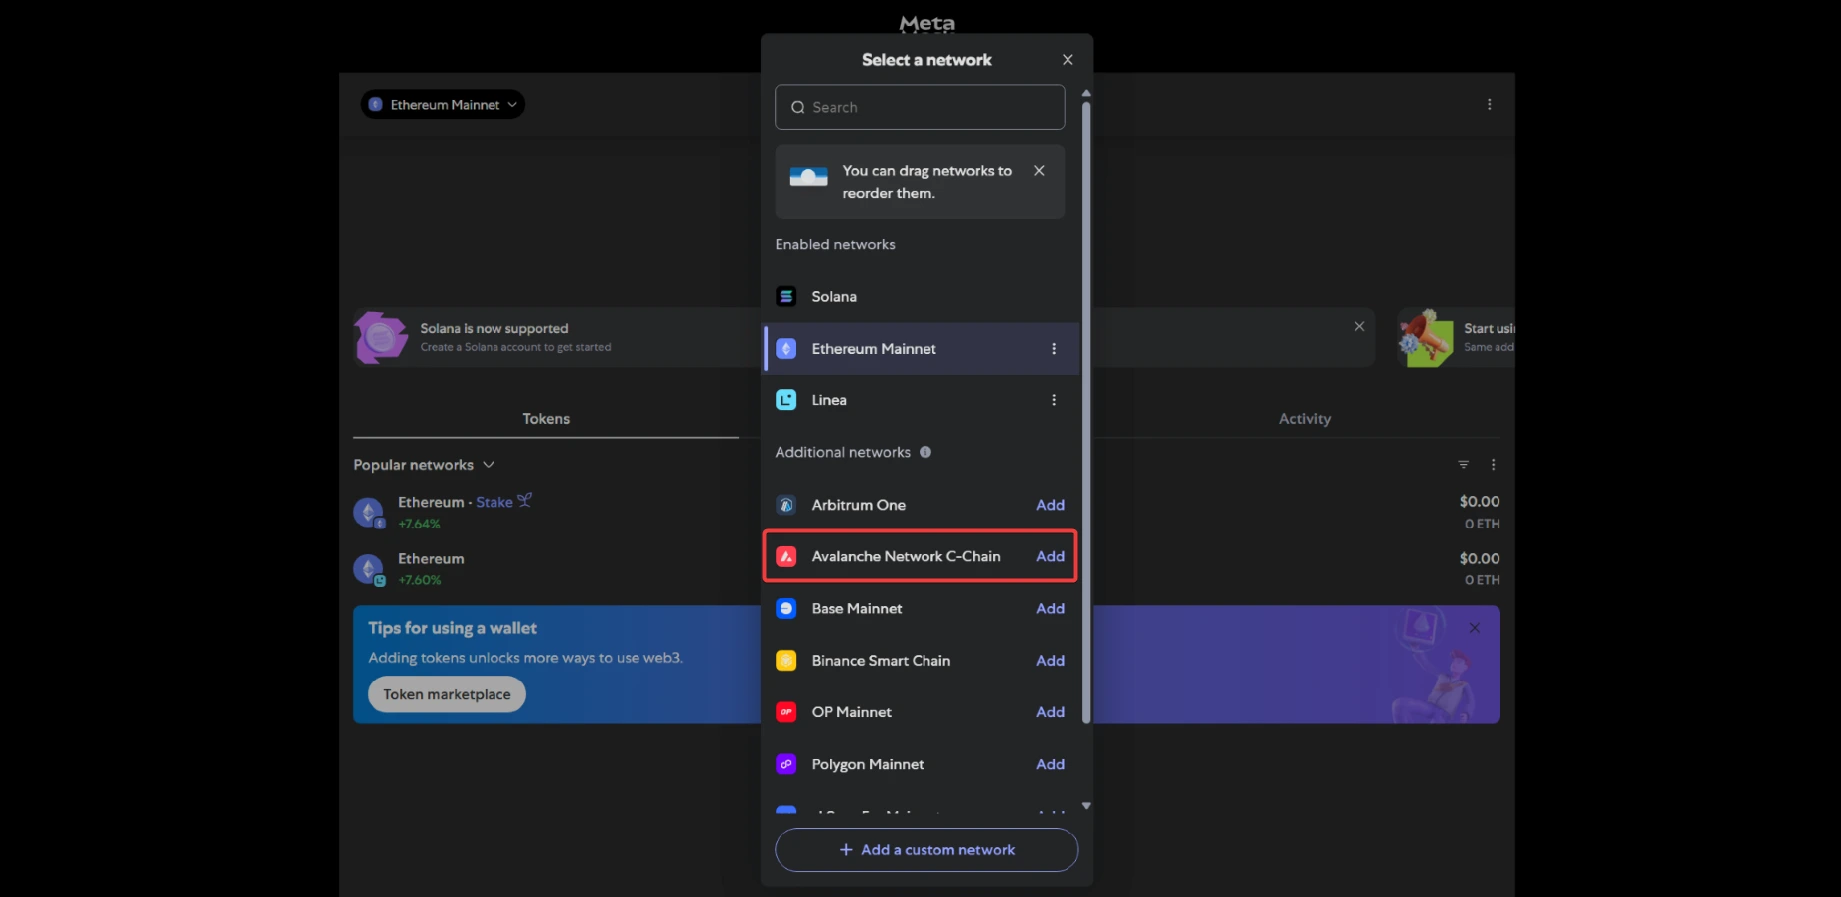1841x897 pixels.
Task: Close the Tips for using a wallet banner
Action: click(1474, 628)
